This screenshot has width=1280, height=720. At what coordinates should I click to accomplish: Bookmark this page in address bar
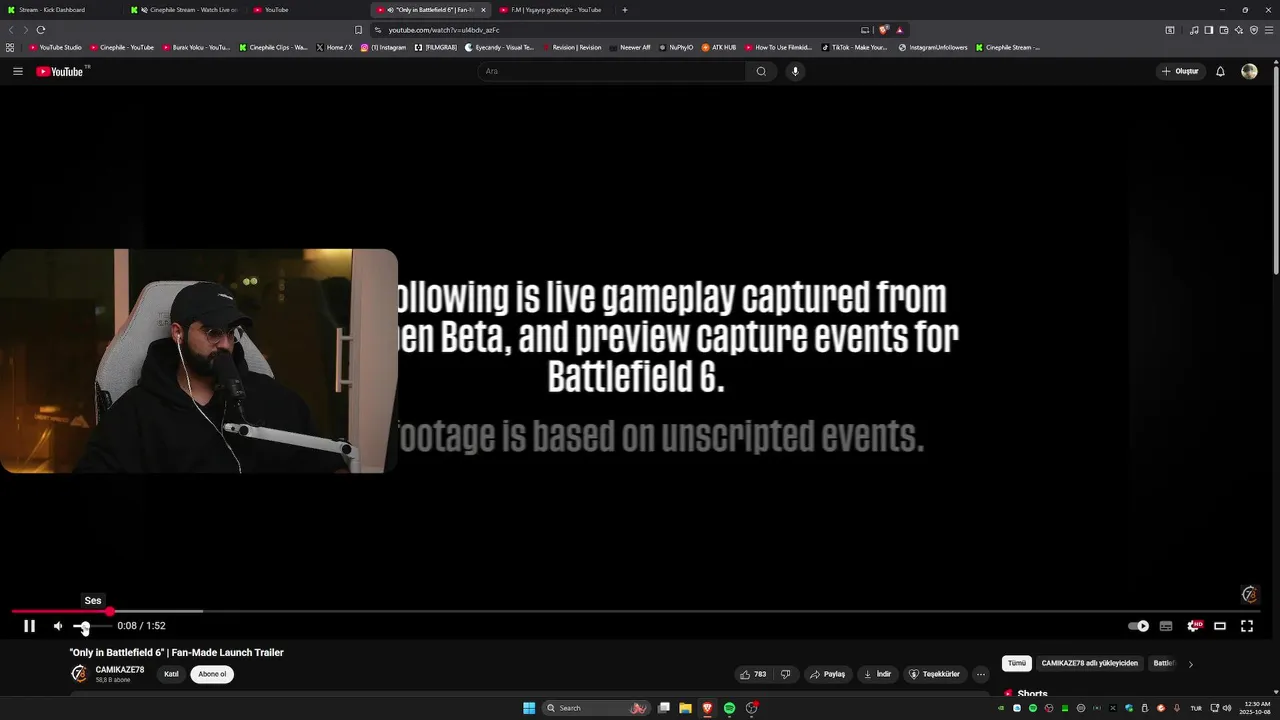pos(359,30)
